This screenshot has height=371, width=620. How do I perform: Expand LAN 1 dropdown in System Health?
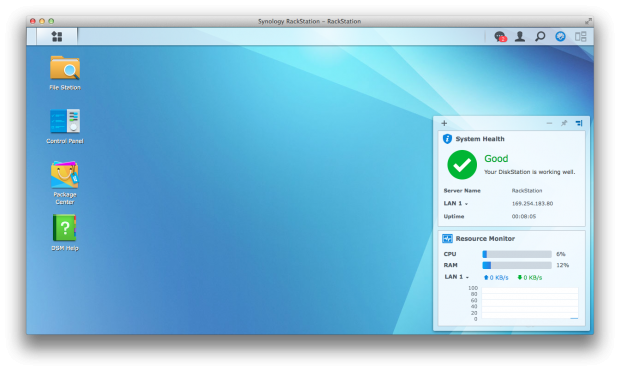(456, 203)
